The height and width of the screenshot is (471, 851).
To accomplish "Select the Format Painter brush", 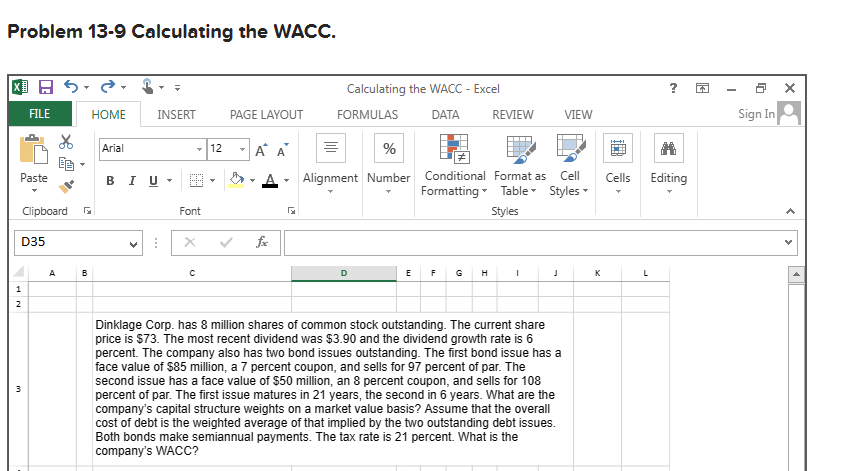I will coord(66,187).
